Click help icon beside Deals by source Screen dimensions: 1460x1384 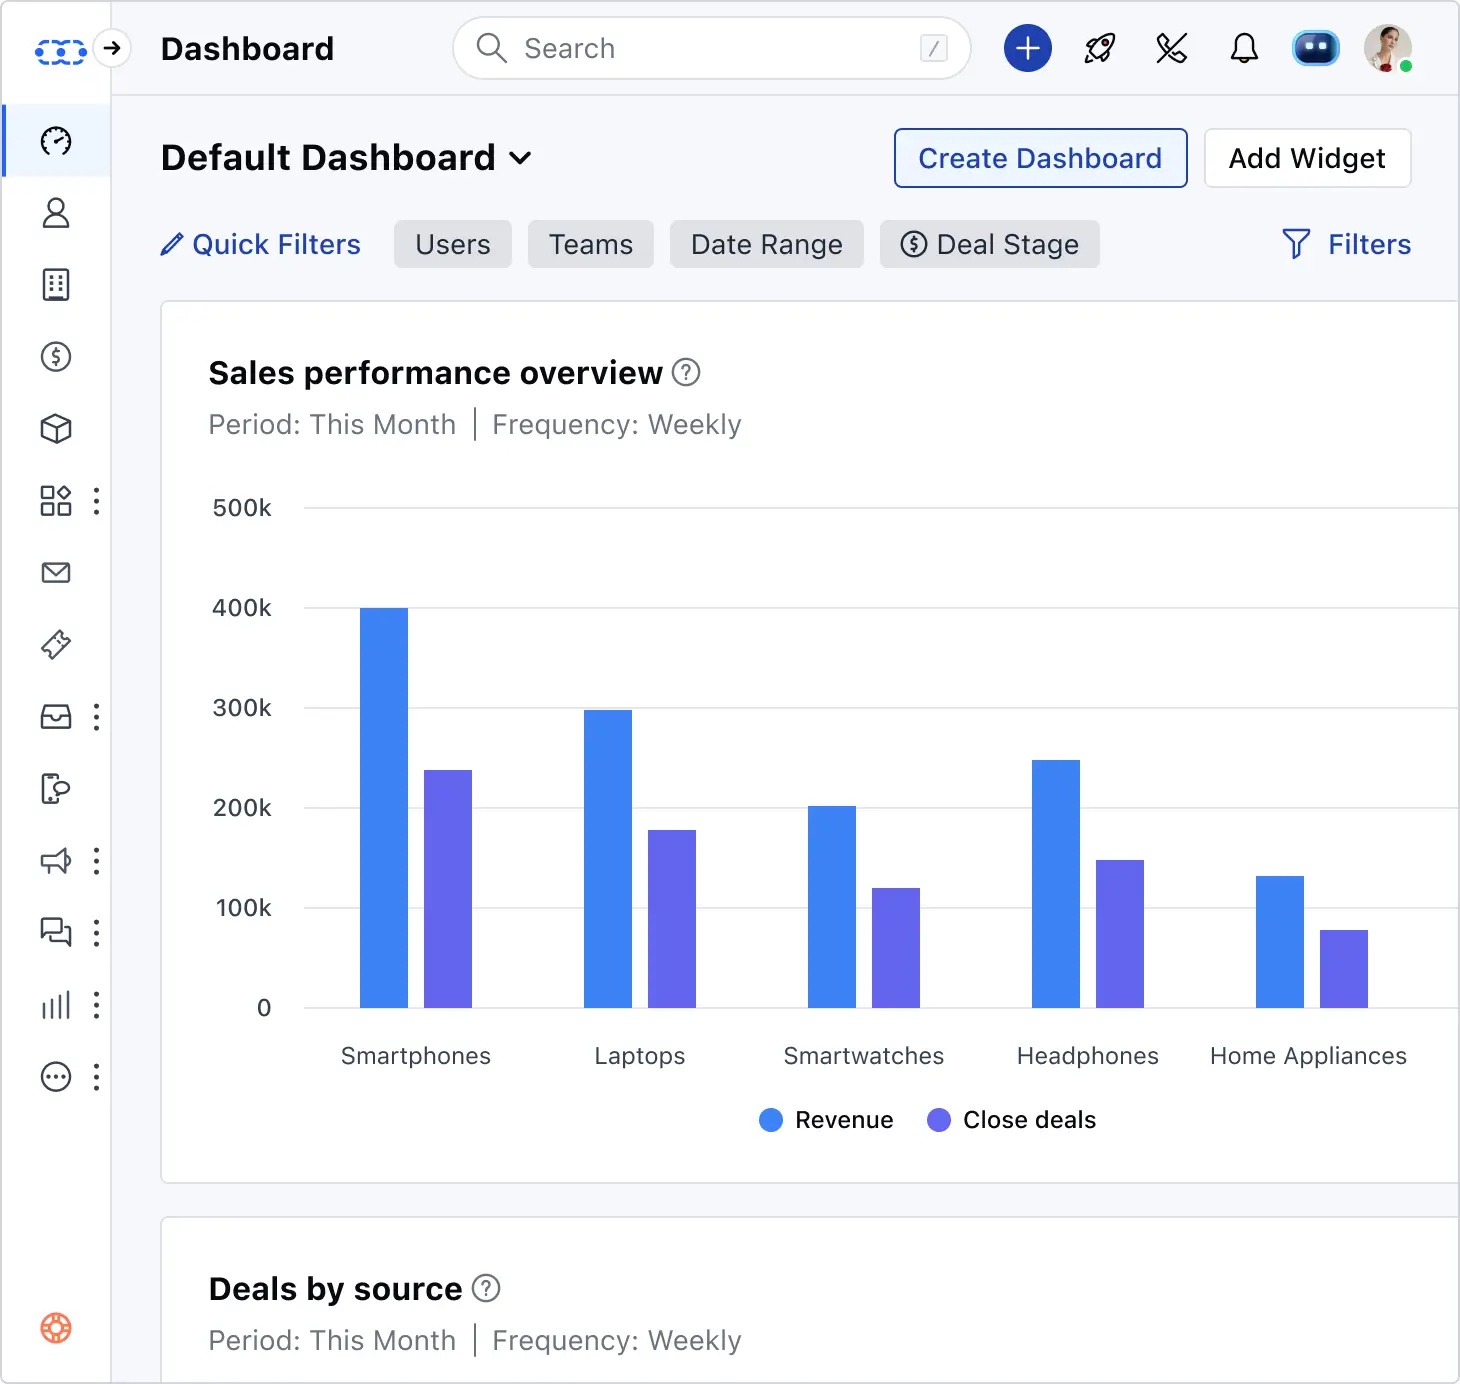coord(486,1288)
